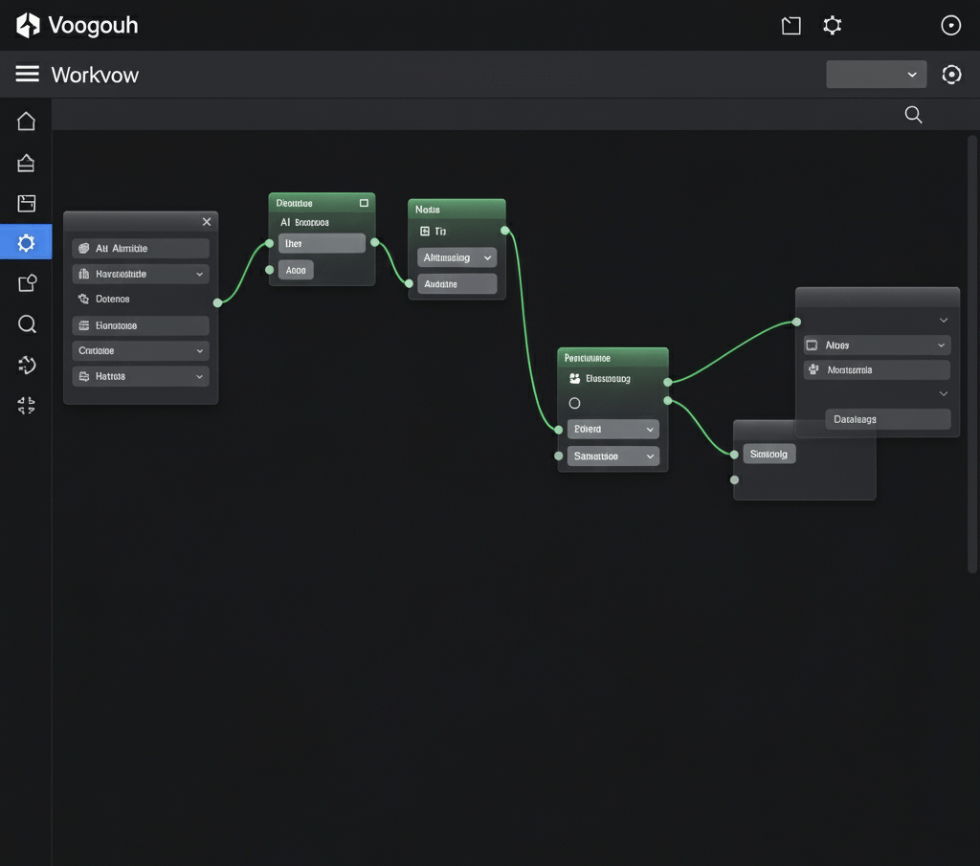Click the Deottdoe node header
The height and width of the screenshot is (866, 980).
322,203
